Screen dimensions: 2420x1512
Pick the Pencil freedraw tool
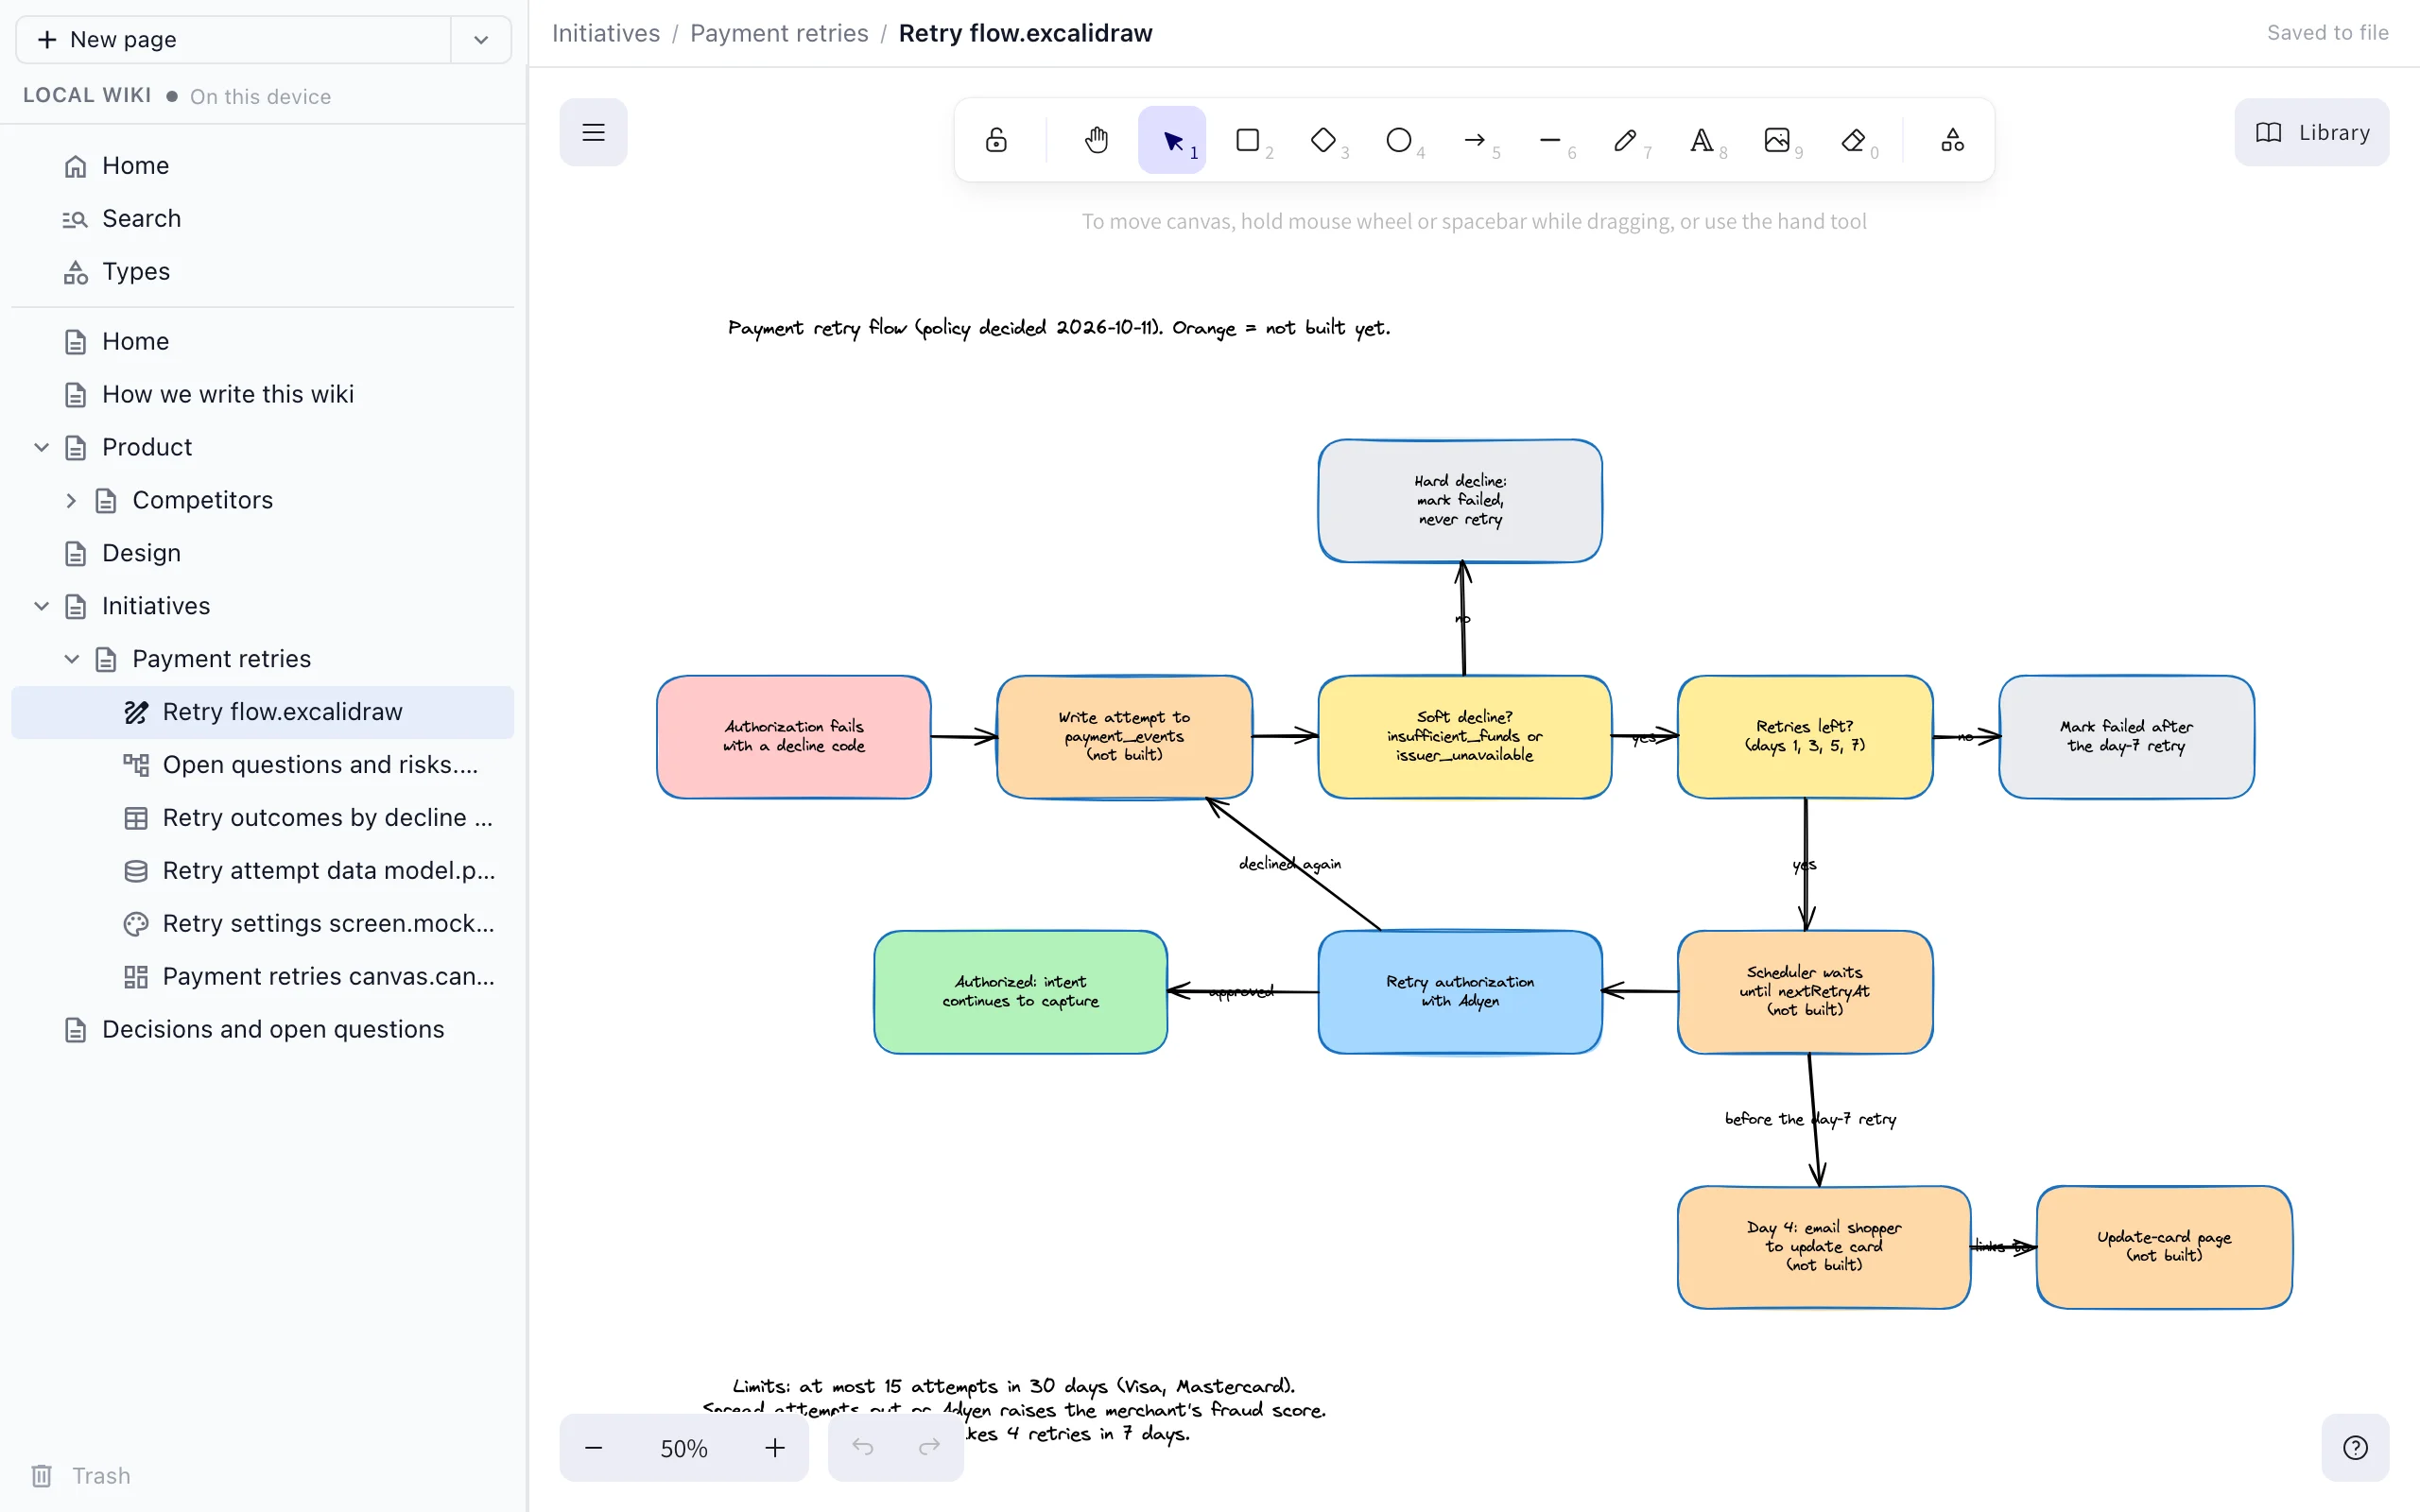(x=1626, y=140)
